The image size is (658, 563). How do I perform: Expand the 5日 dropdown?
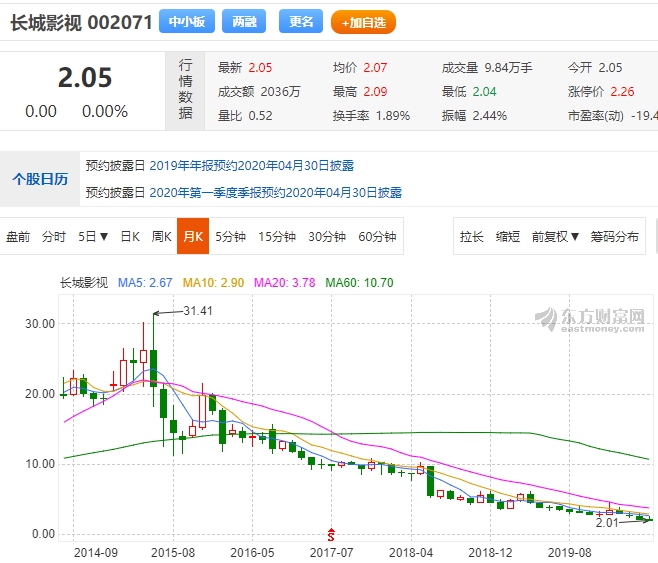(95, 237)
